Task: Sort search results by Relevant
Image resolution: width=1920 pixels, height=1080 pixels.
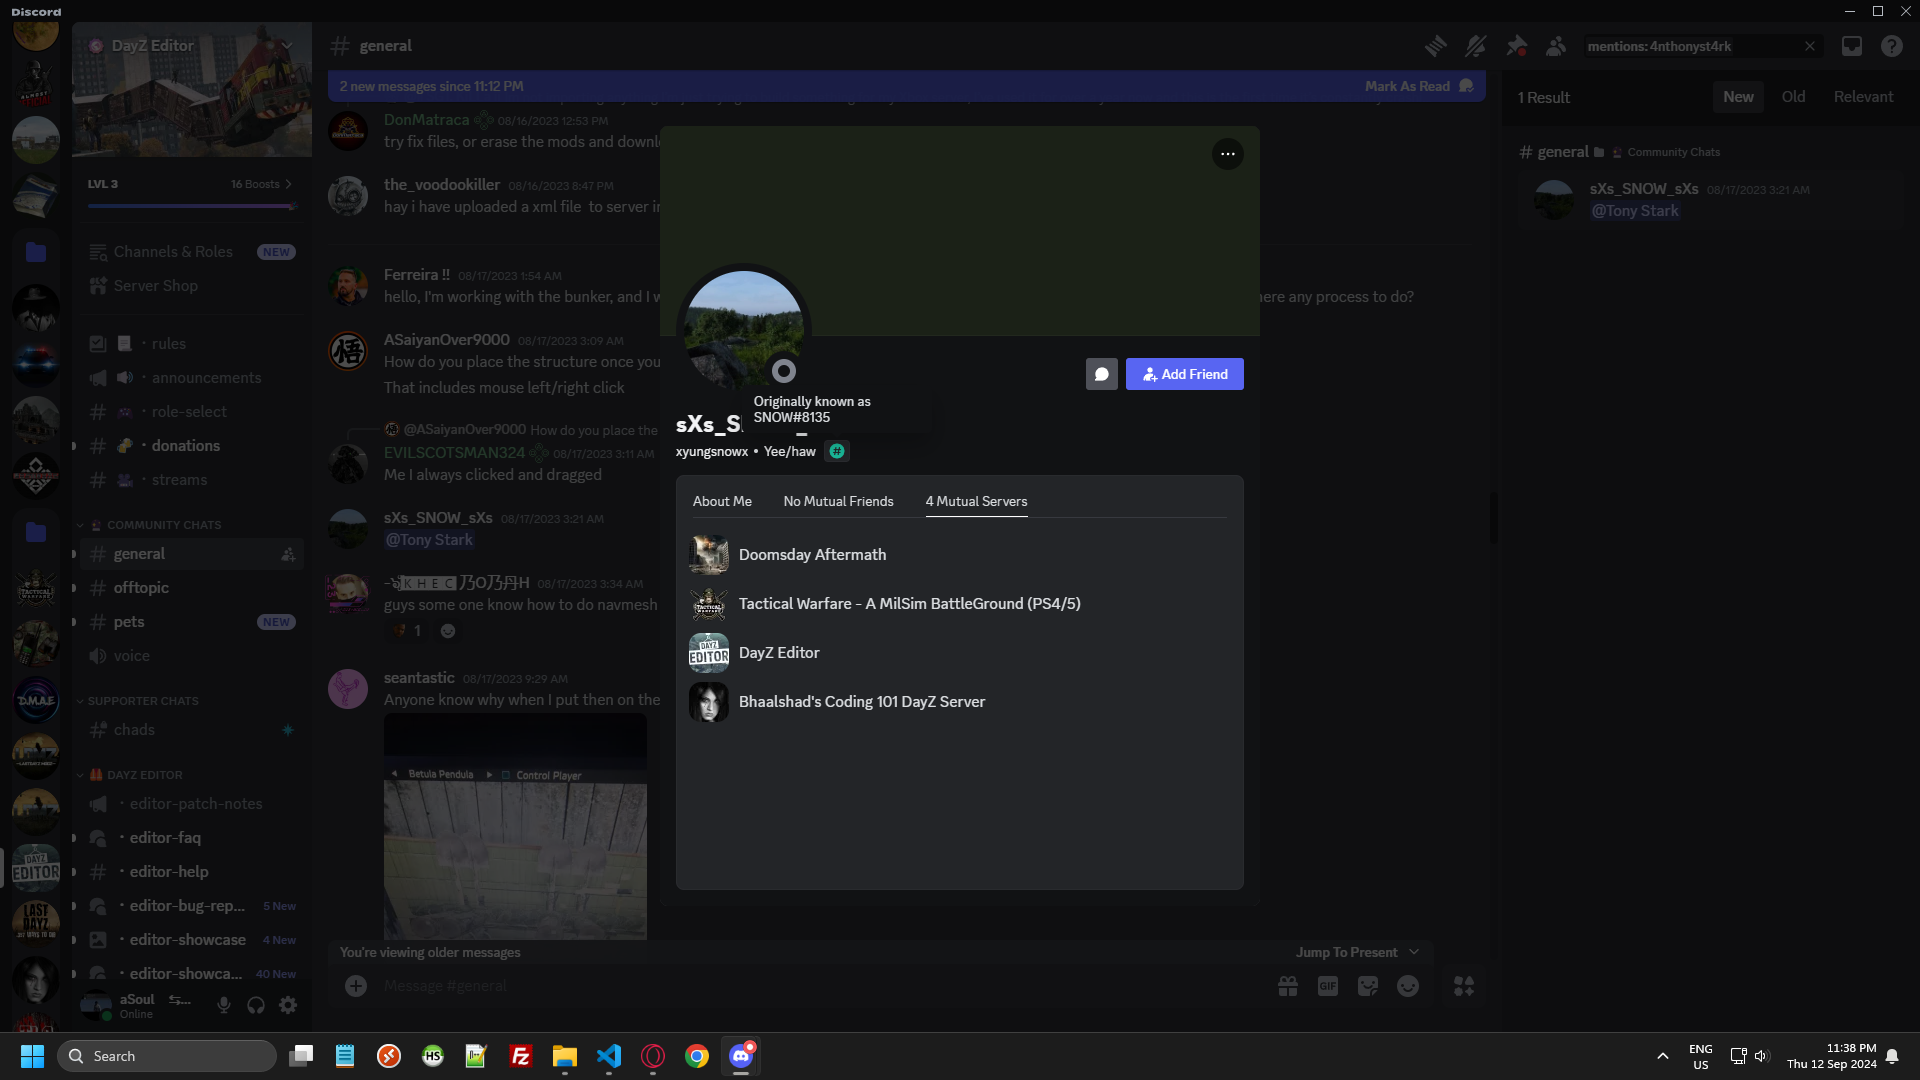Action: coord(1864,97)
